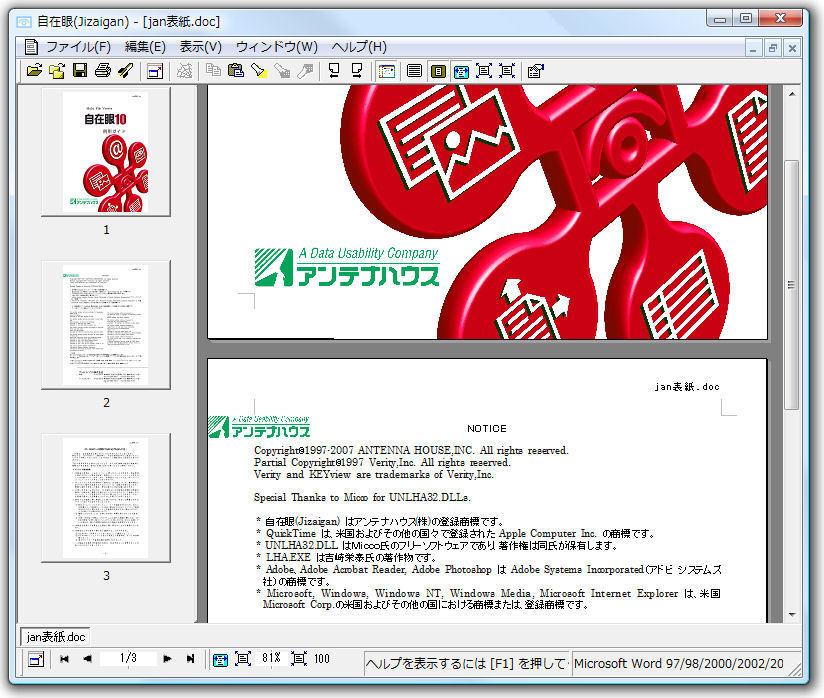Click the page icon with left arrow
Screen dimensions: 824x698
(334, 70)
